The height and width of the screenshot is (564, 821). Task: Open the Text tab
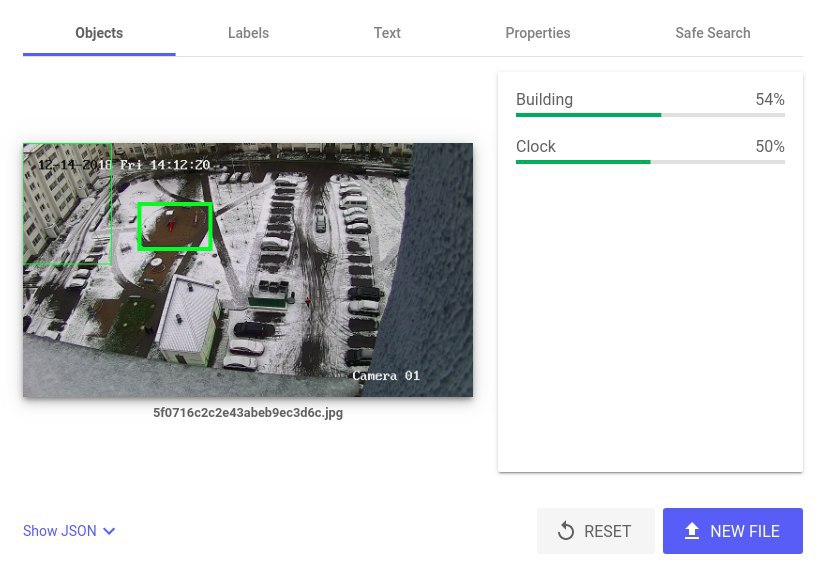(387, 33)
